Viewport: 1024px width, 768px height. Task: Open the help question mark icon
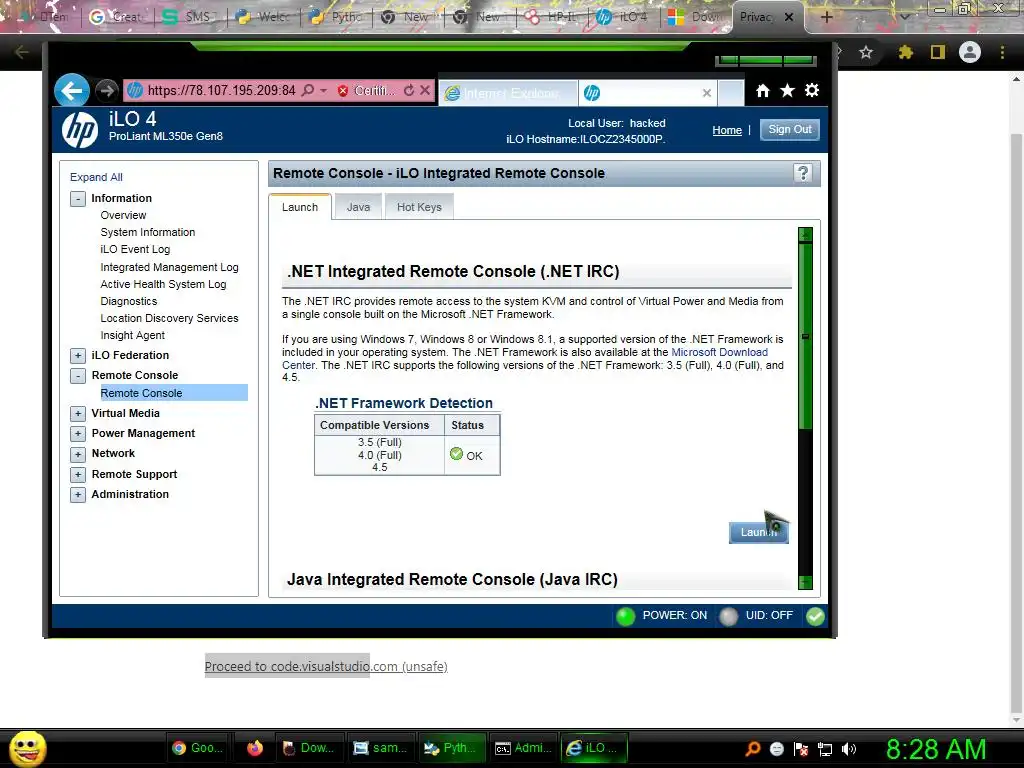[x=803, y=173]
